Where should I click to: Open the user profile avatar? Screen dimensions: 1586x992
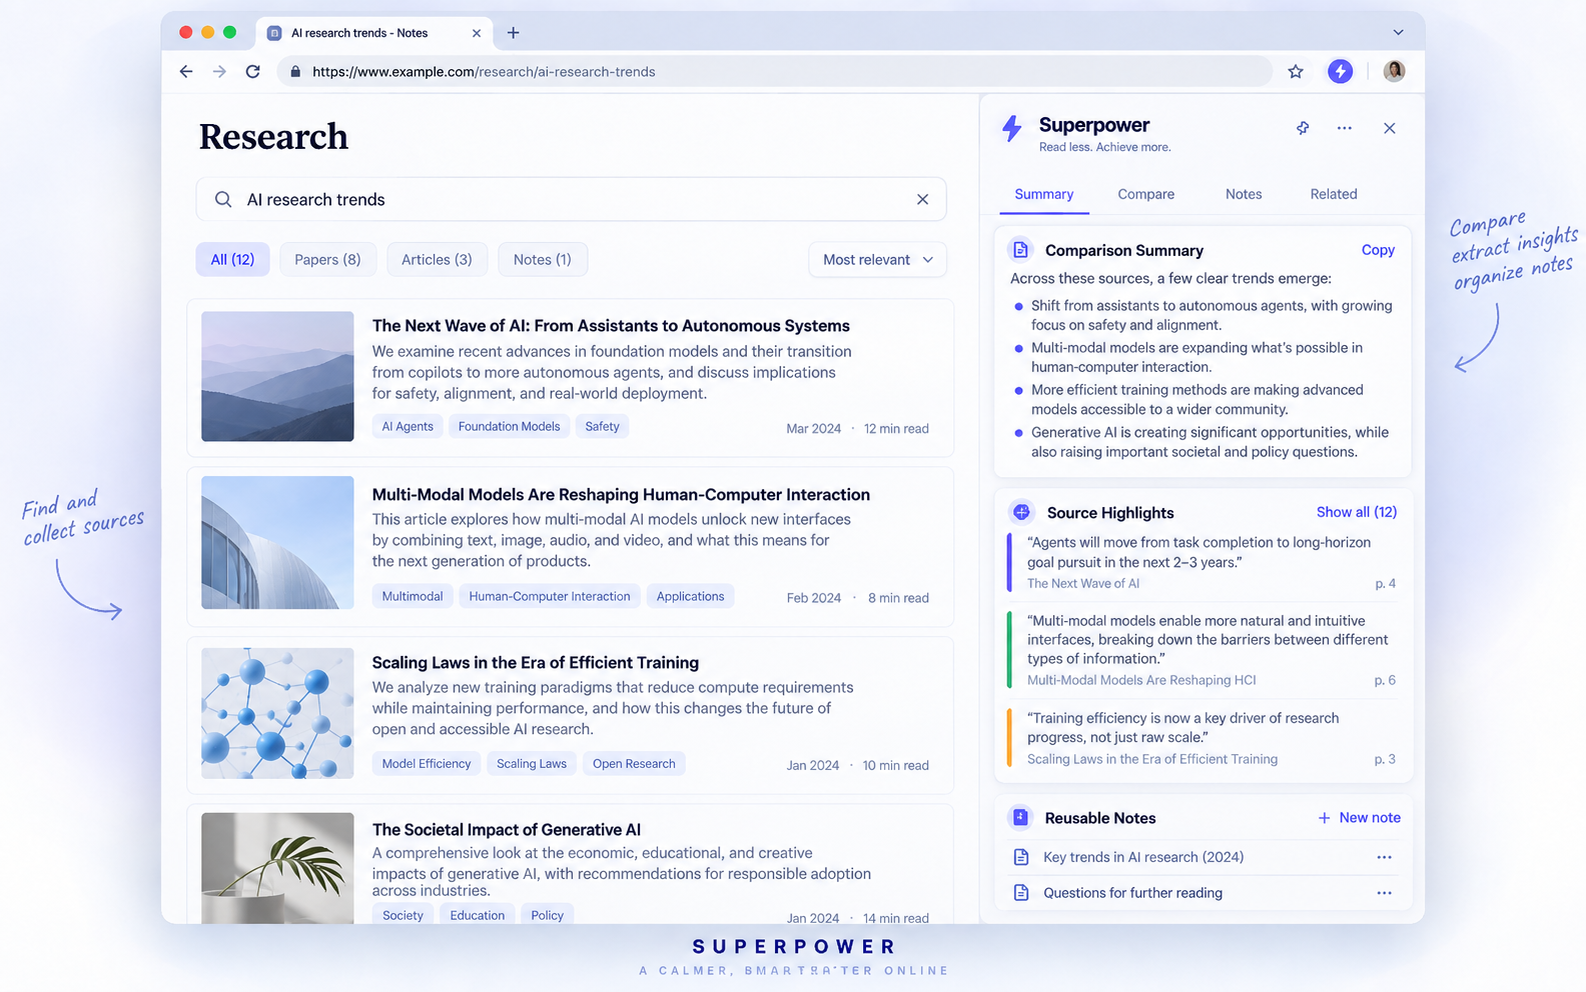pos(1394,71)
